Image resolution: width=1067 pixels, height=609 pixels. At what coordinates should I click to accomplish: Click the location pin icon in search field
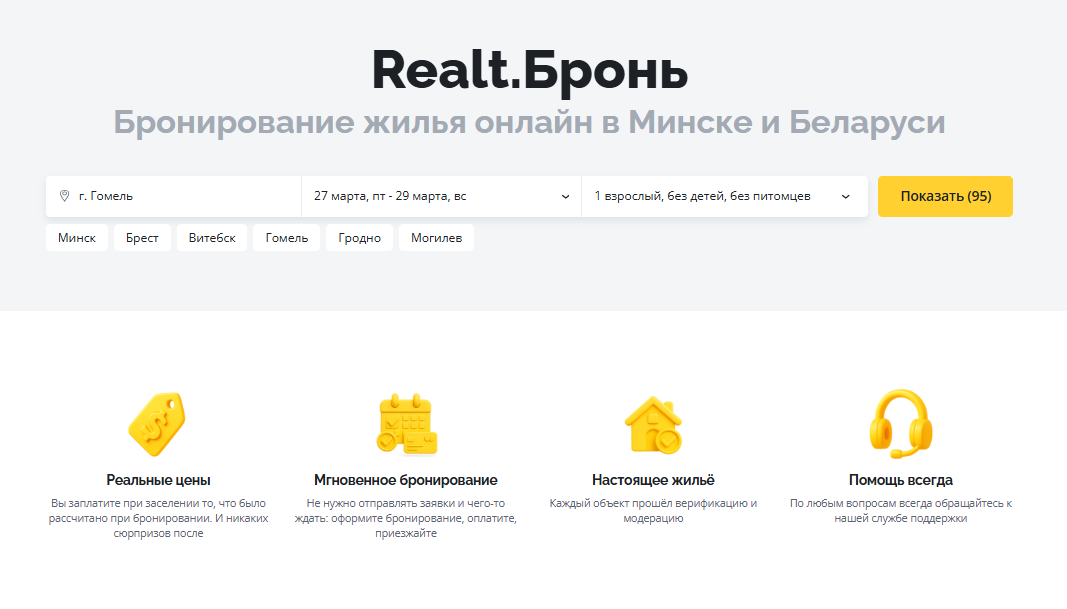tap(64, 196)
